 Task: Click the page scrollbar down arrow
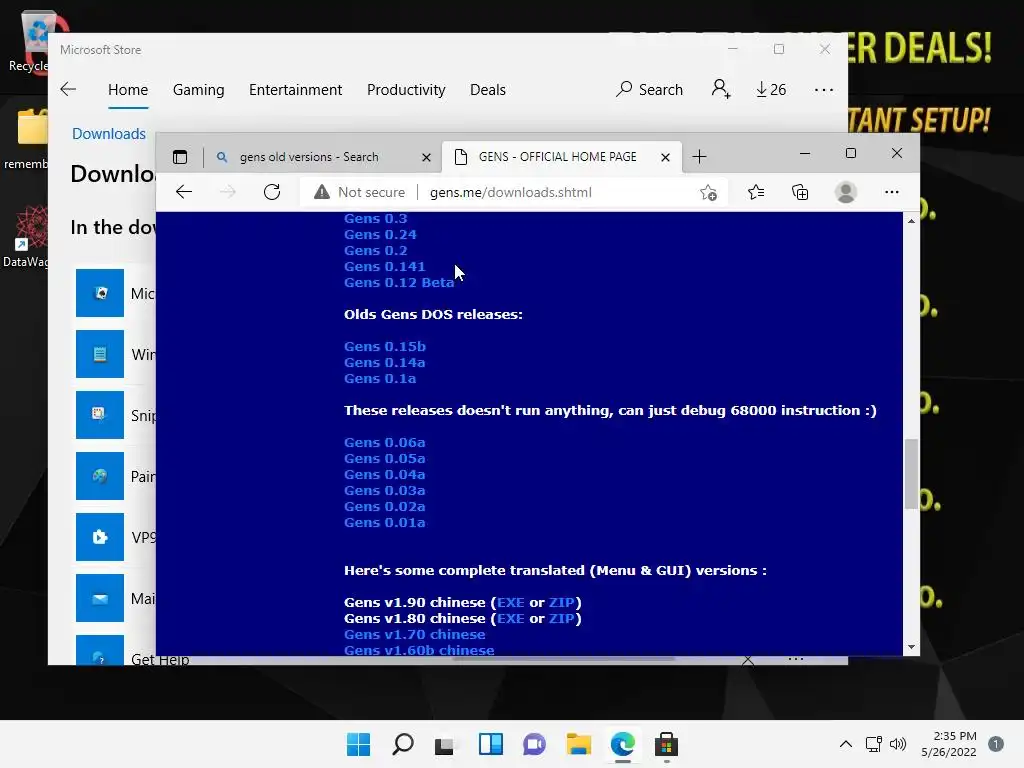(x=911, y=647)
